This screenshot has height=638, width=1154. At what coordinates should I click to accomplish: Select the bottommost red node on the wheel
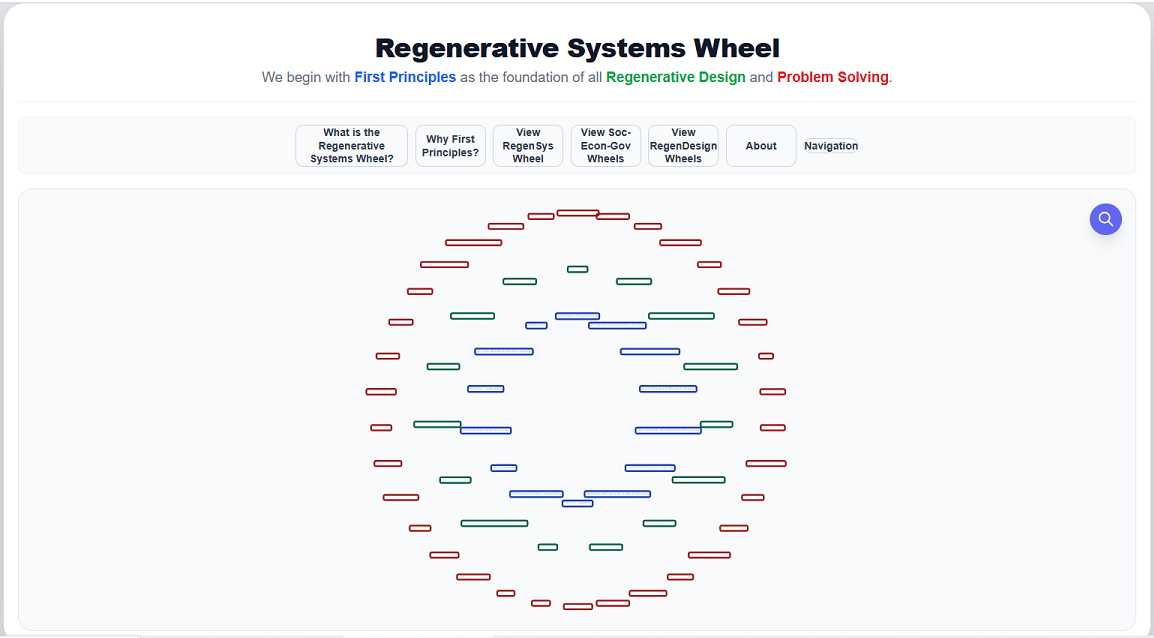pyautogui.click(x=578, y=606)
